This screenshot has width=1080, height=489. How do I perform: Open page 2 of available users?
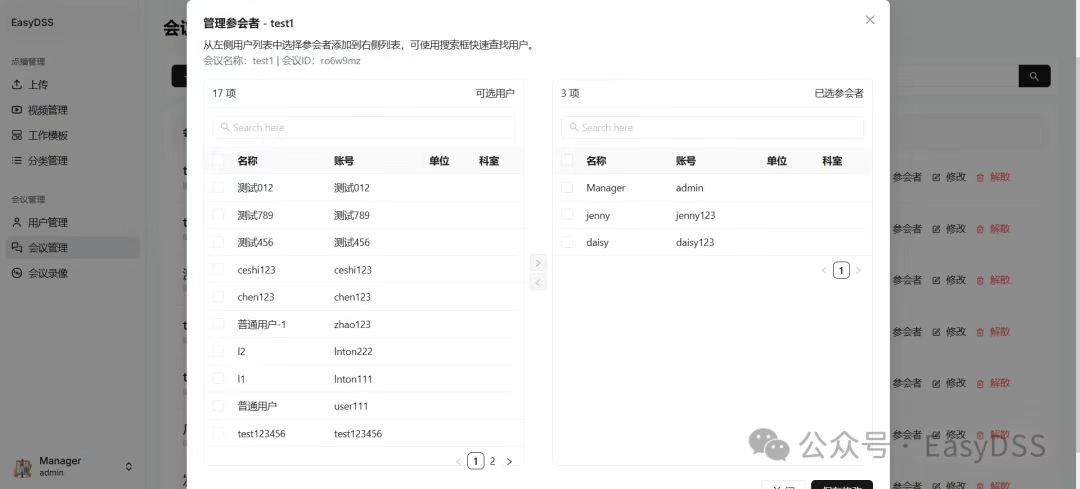tap(492, 461)
